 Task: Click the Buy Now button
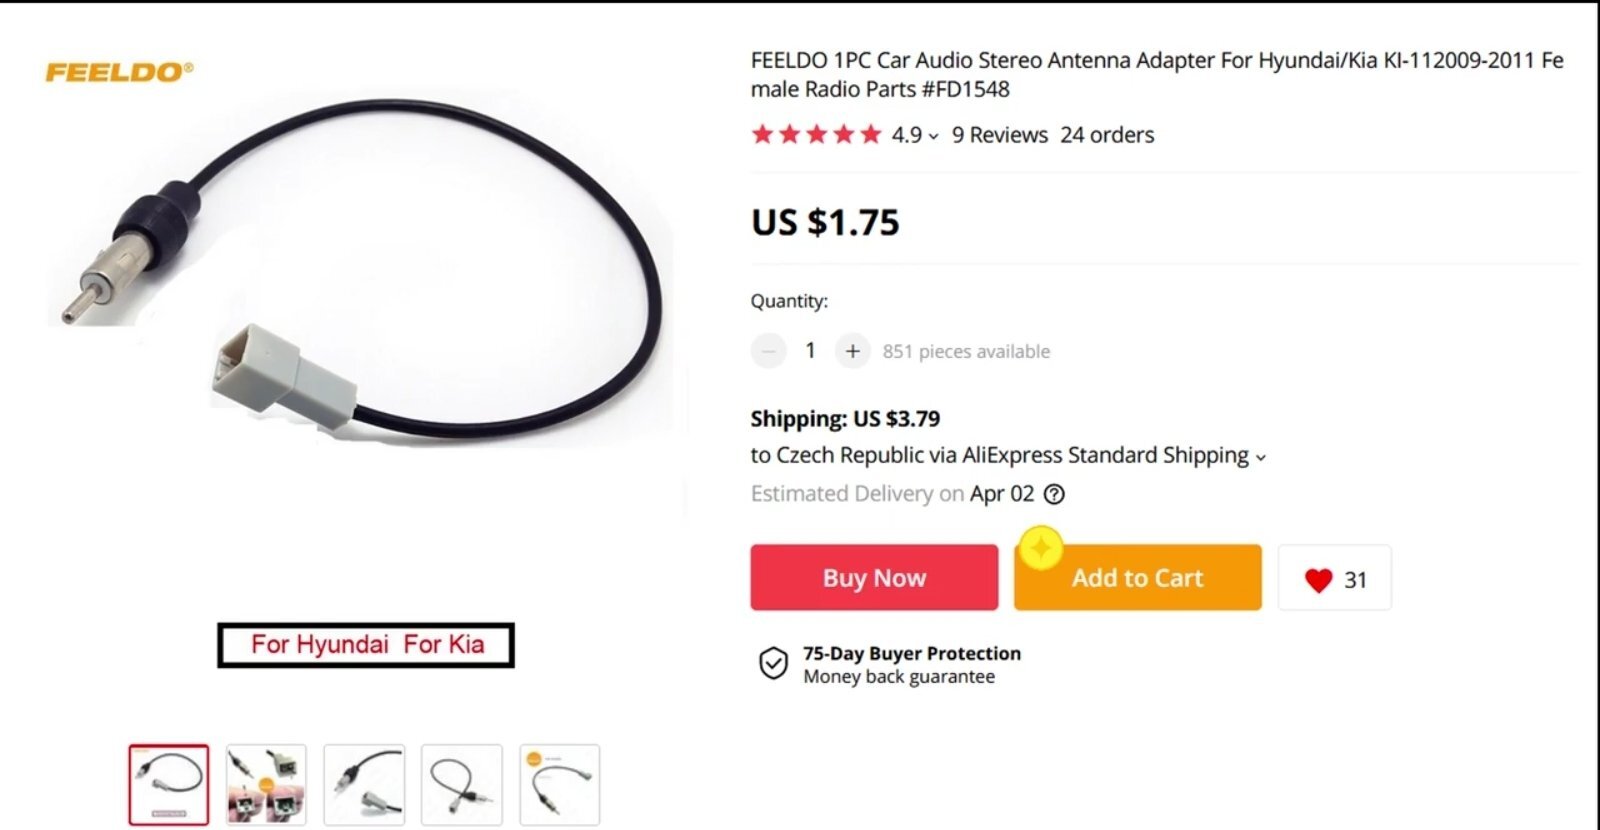(x=874, y=577)
